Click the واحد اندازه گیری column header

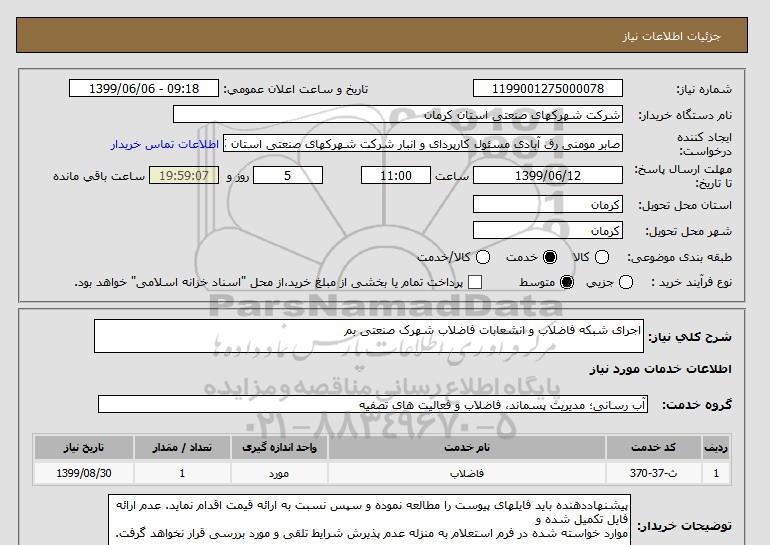tap(279, 447)
